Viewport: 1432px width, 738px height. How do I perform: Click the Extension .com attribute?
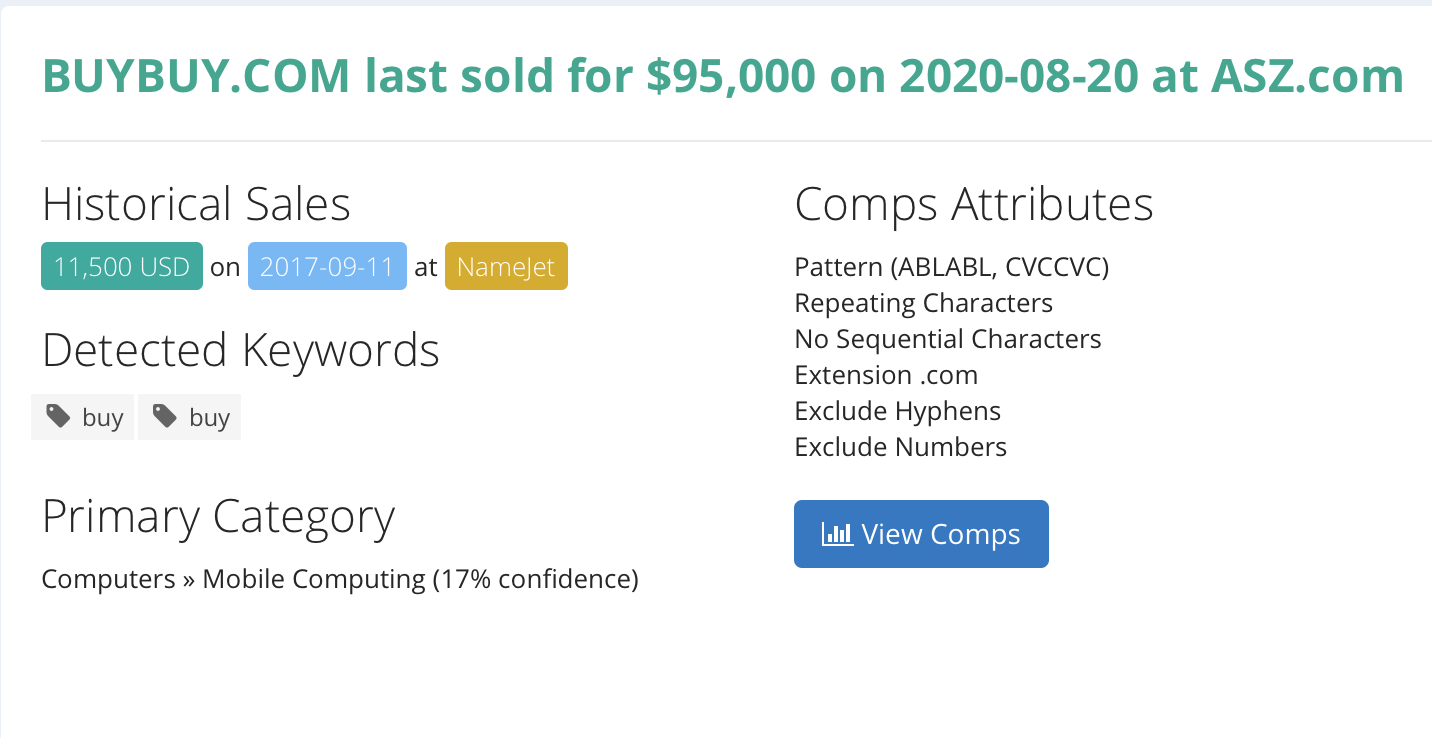click(x=886, y=375)
